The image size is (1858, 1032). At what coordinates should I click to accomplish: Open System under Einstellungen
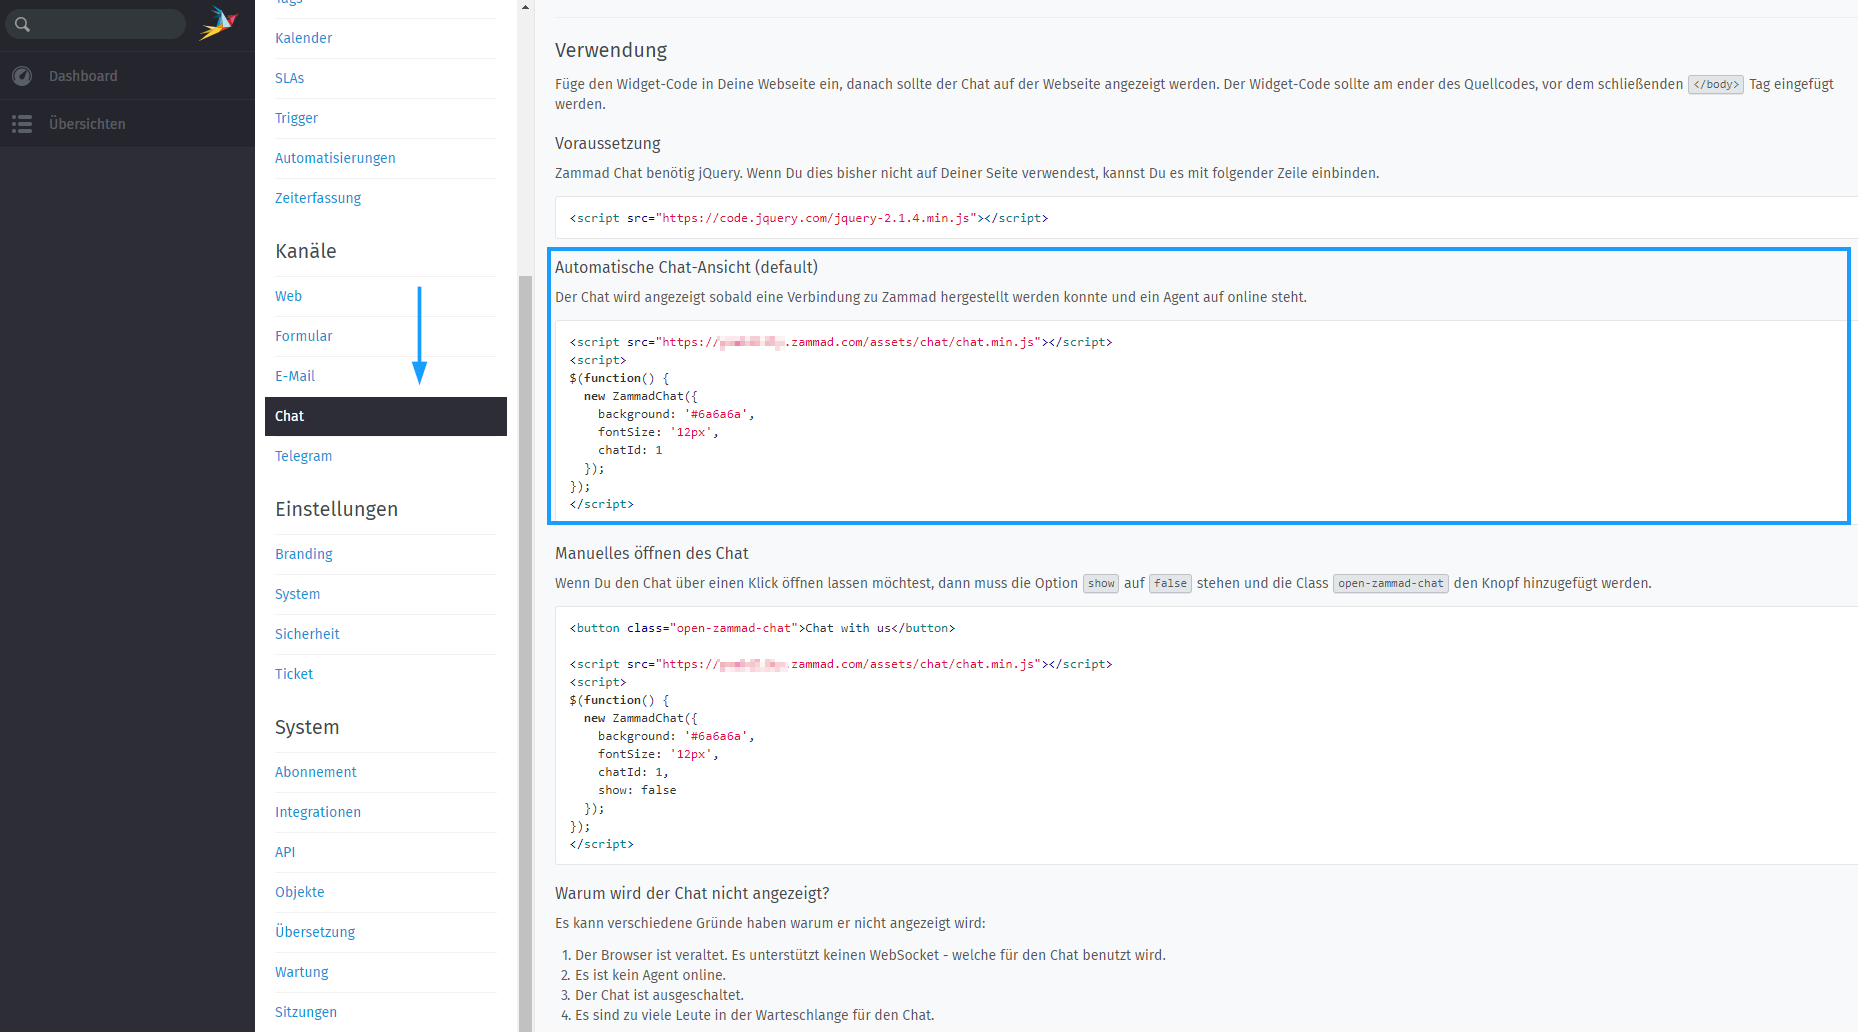(x=297, y=594)
